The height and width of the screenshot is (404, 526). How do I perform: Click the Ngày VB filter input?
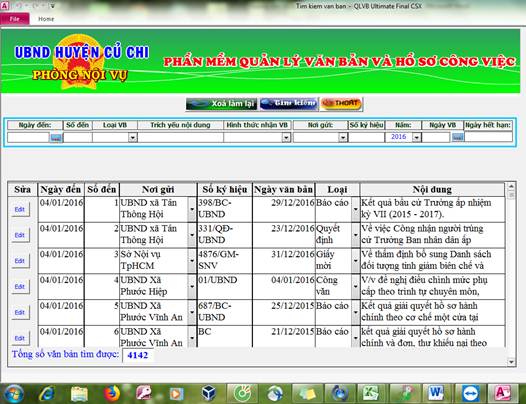436,137
